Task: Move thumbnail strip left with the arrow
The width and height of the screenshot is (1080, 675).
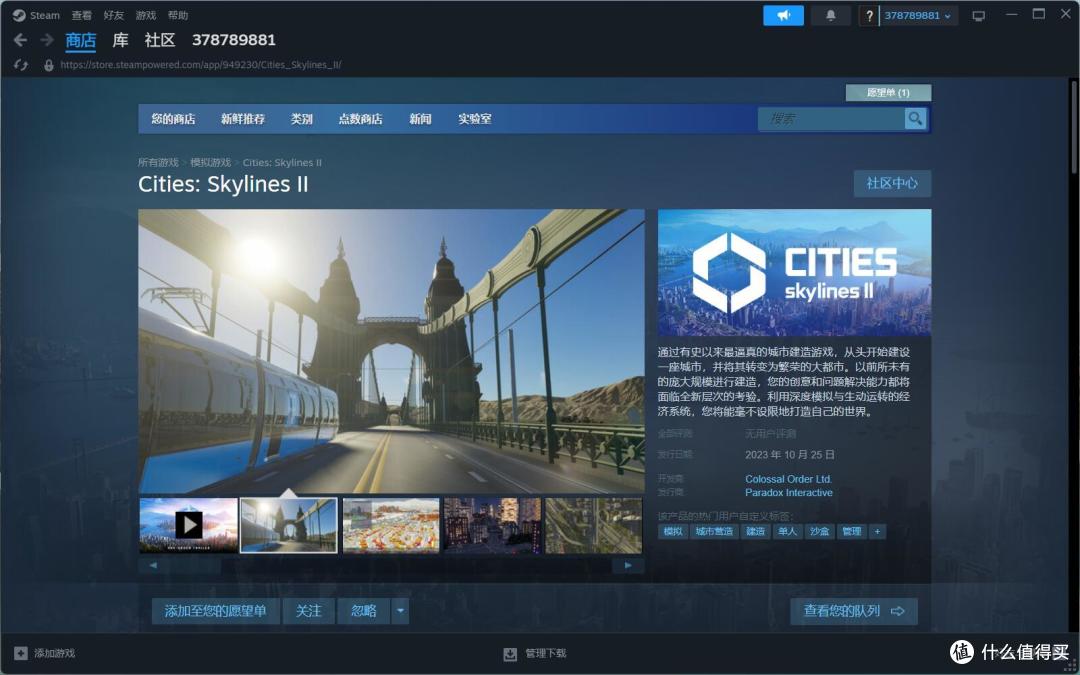Action: tap(153, 565)
